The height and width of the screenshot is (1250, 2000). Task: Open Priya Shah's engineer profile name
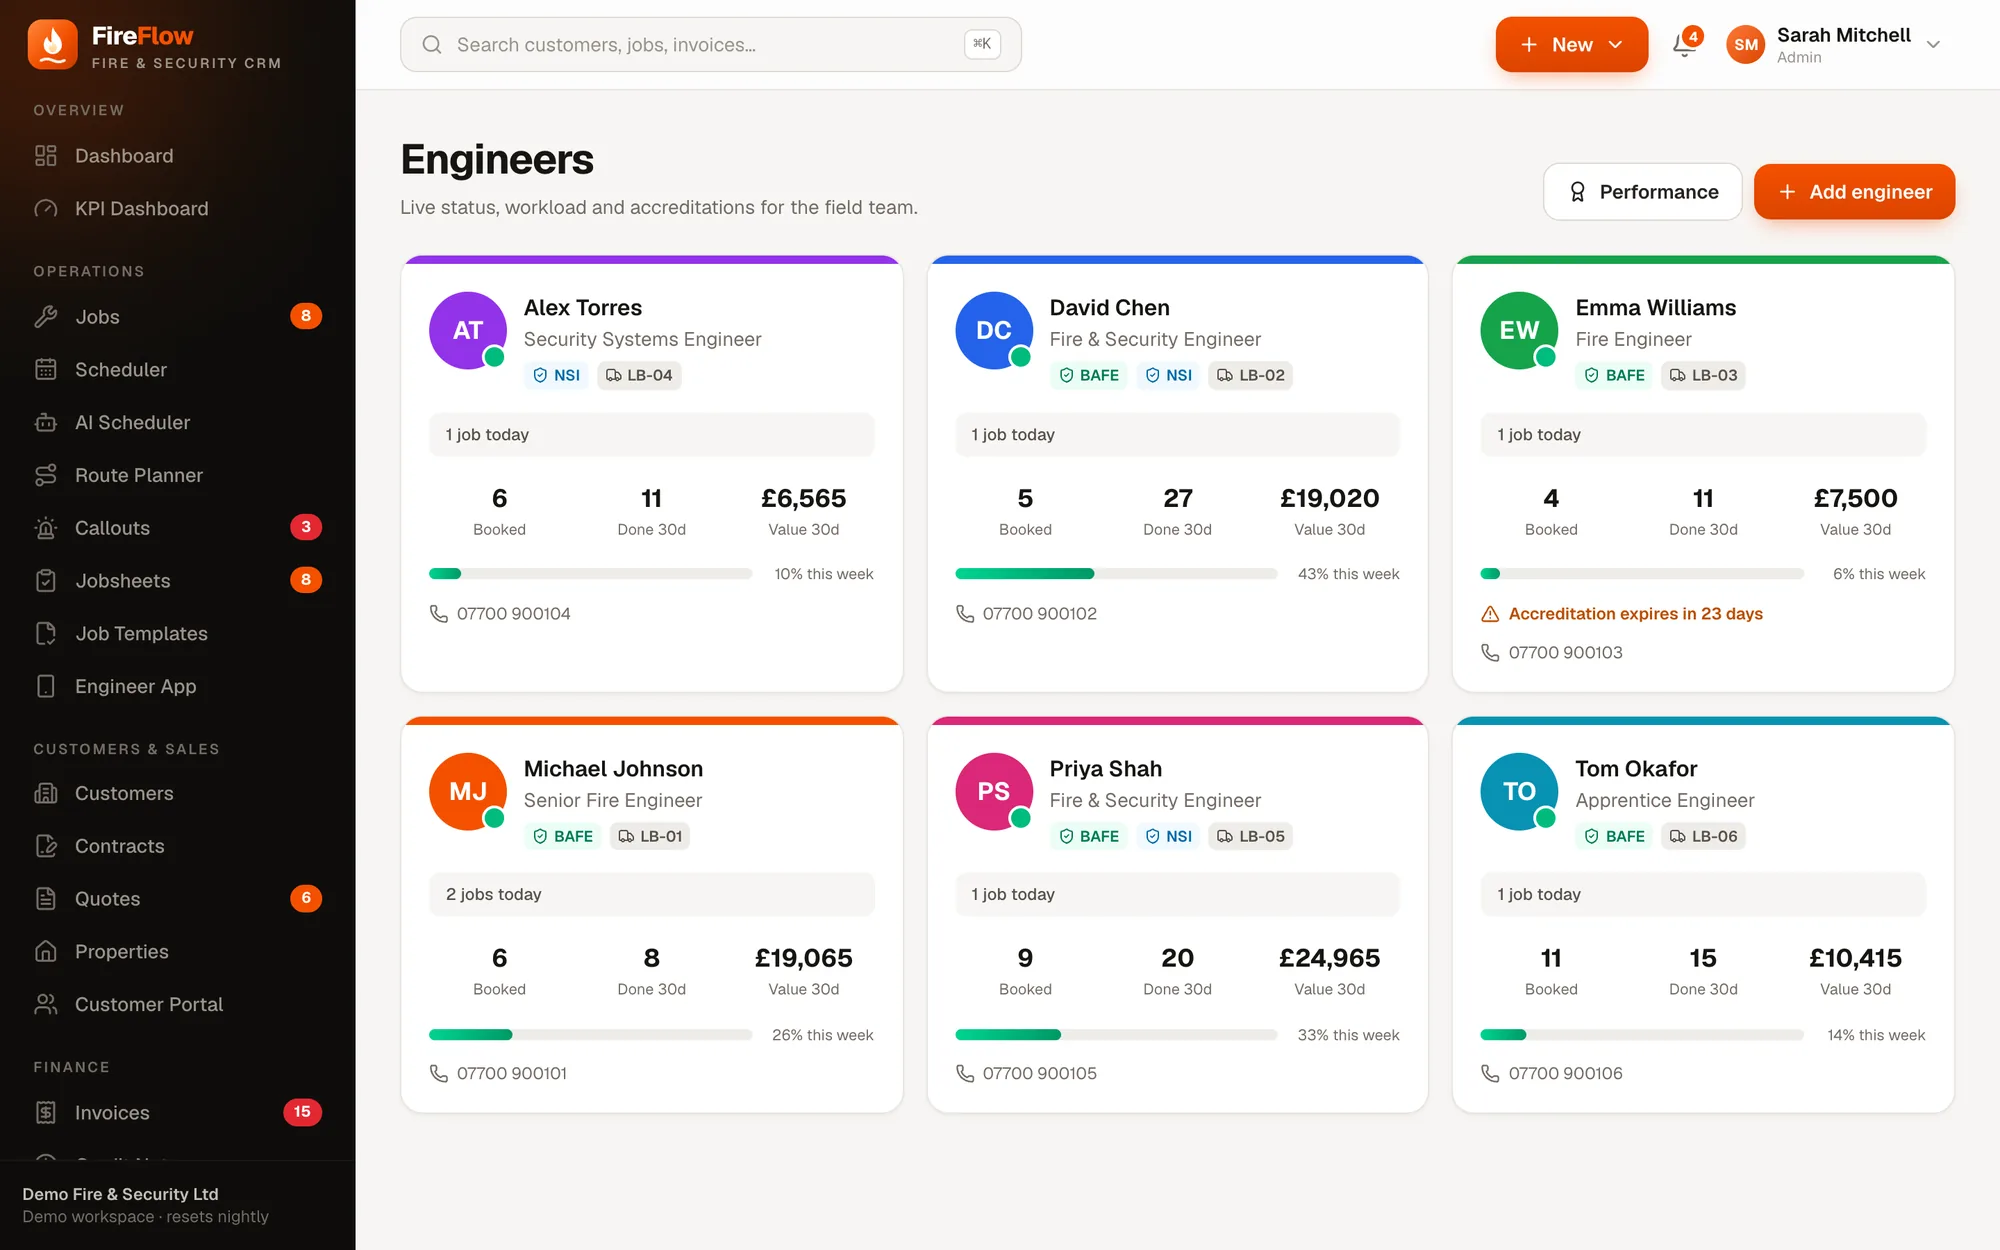pyautogui.click(x=1106, y=769)
